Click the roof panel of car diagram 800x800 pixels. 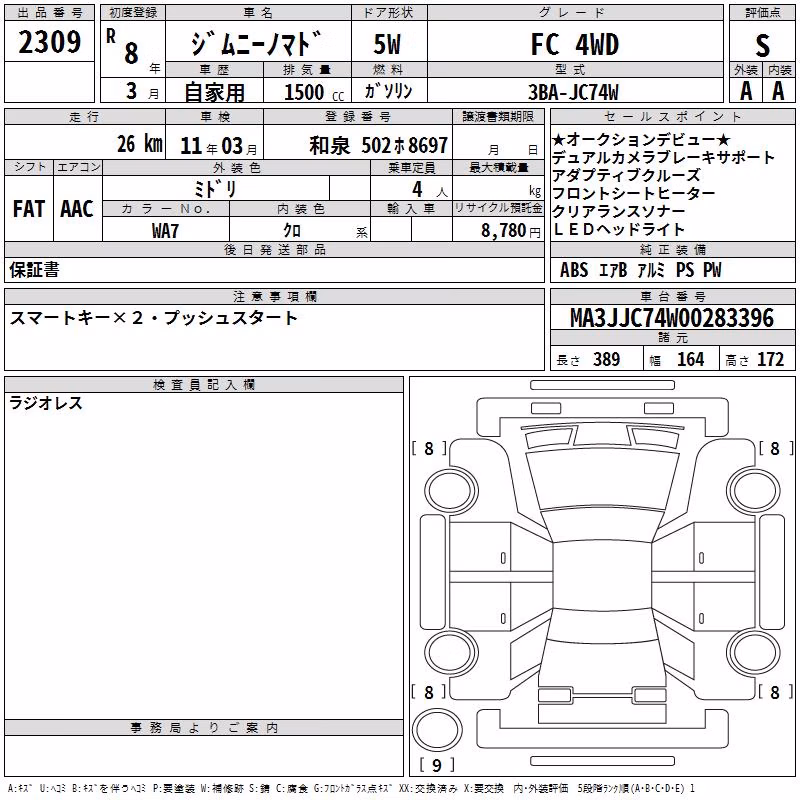(x=602, y=576)
